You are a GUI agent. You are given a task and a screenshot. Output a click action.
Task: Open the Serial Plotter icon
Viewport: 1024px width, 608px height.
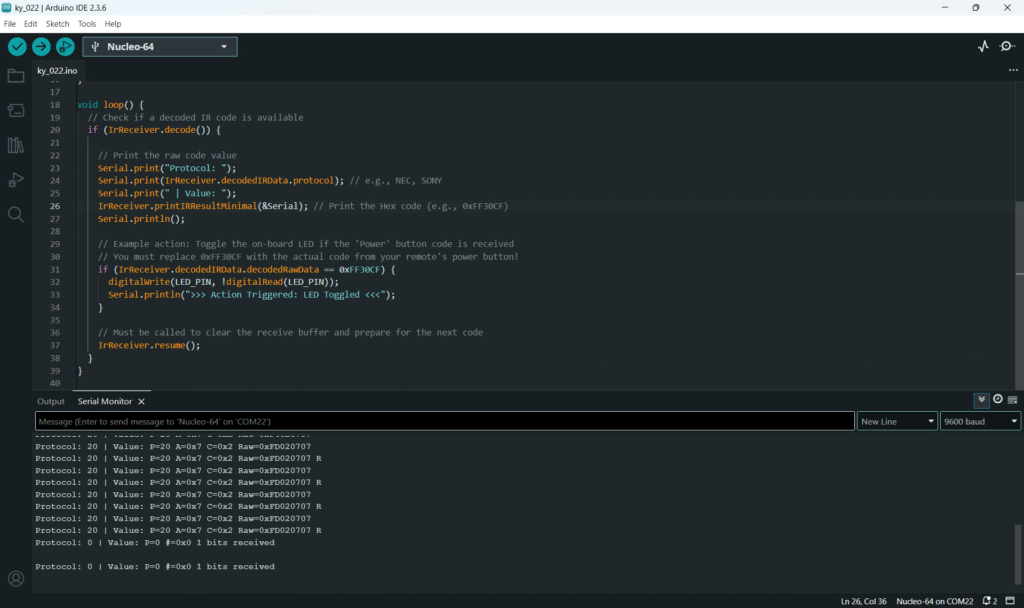(x=983, y=46)
